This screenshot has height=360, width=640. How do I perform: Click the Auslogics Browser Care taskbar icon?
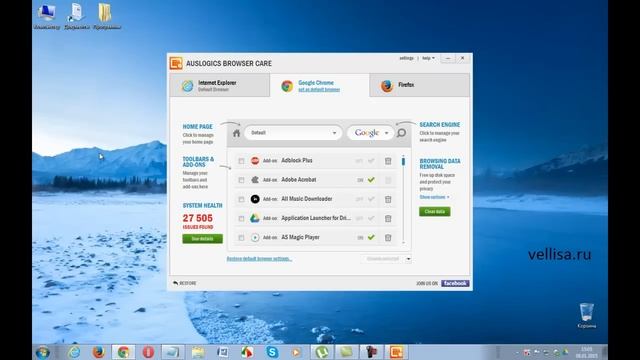396,352
